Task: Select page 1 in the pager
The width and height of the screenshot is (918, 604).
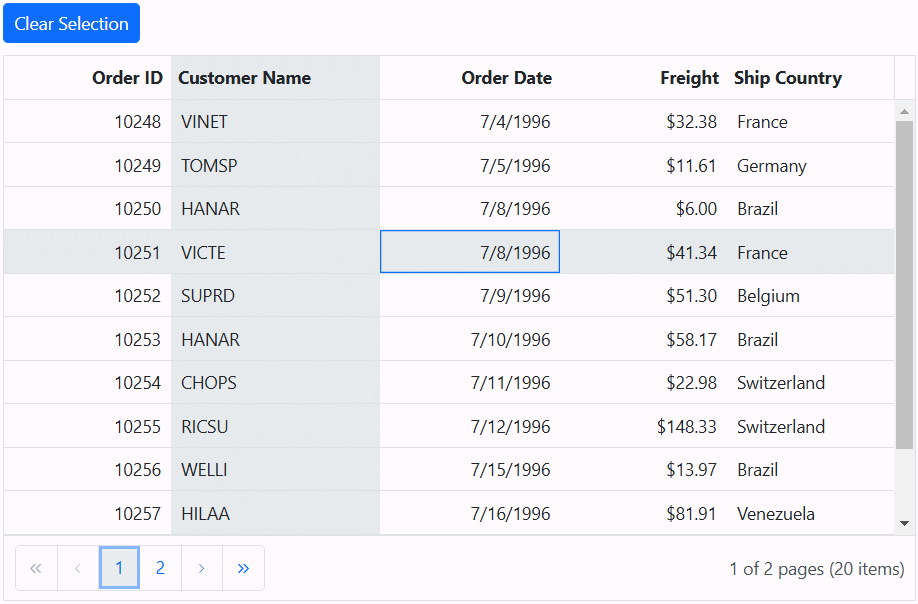Action: tap(119, 568)
